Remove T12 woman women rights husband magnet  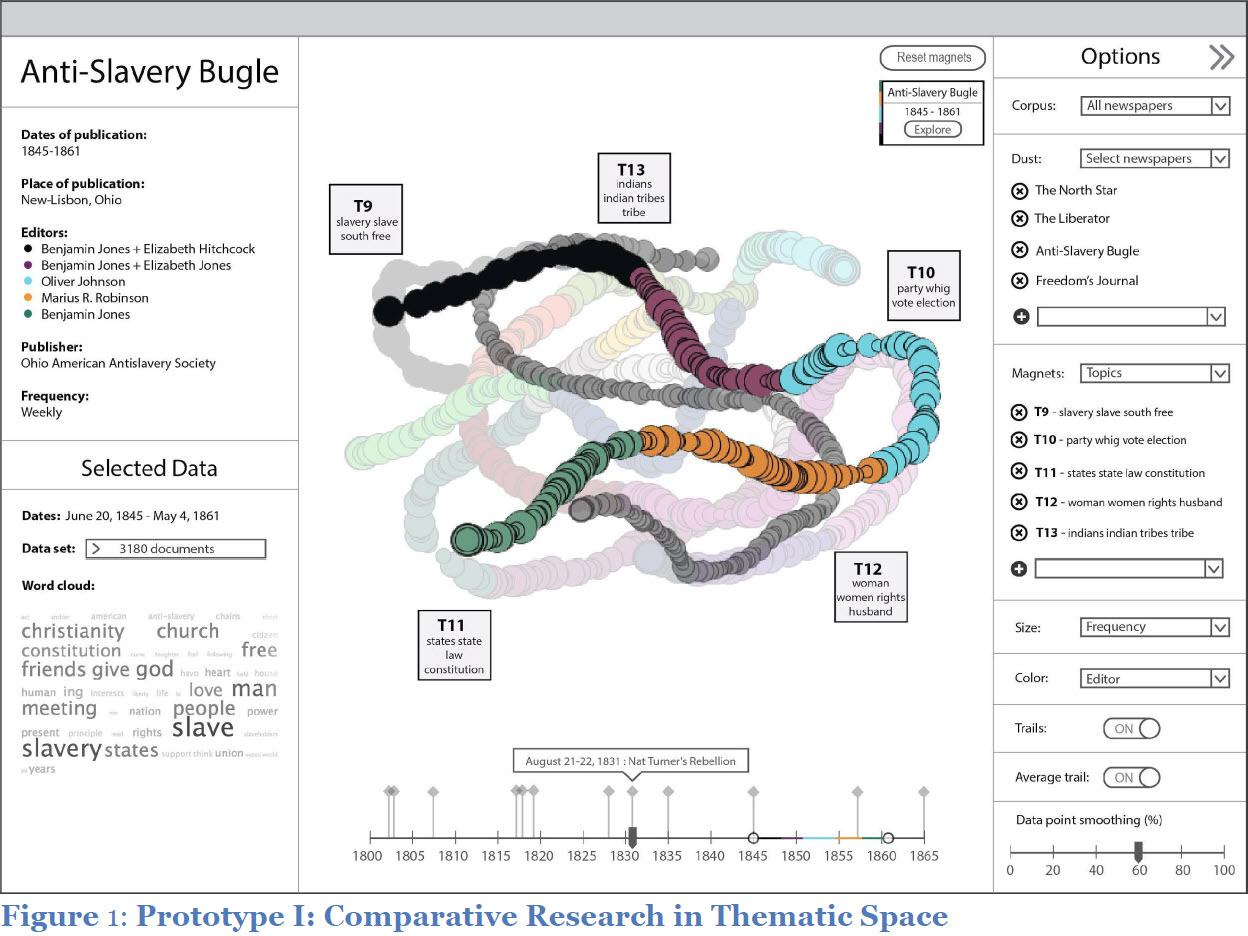1018,502
